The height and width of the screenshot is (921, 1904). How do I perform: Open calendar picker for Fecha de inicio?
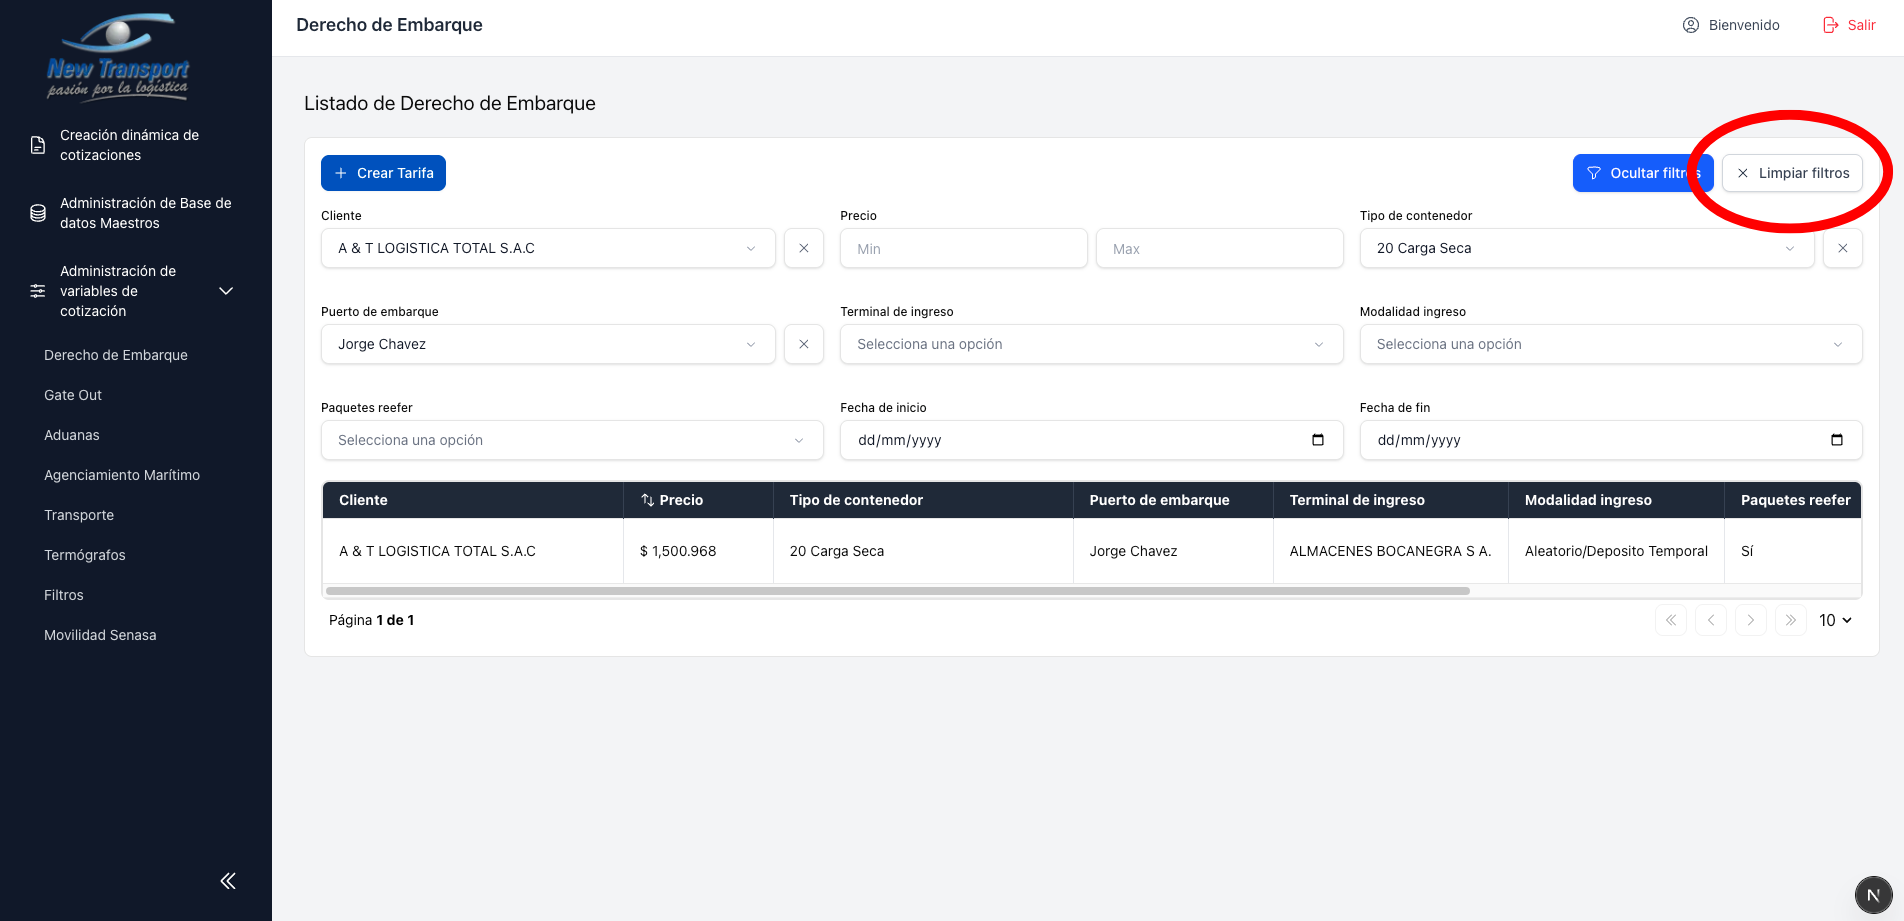(1317, 440)
